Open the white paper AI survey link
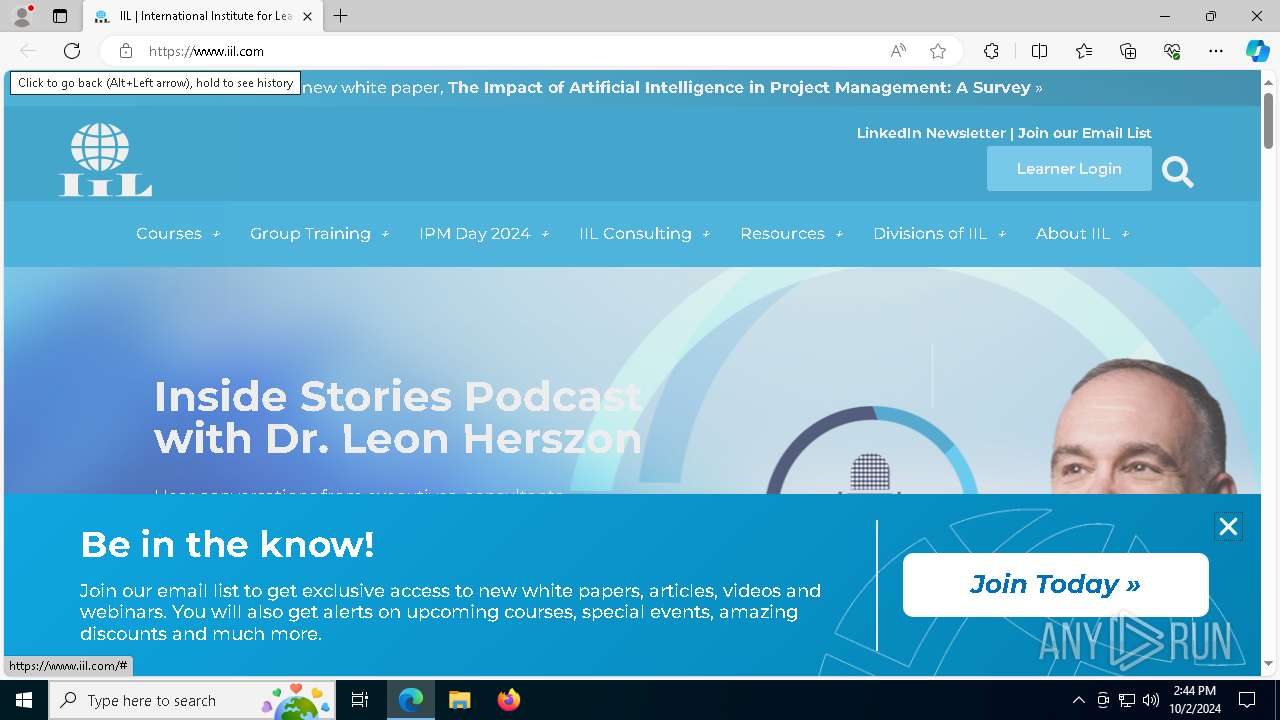 [739, 87]
